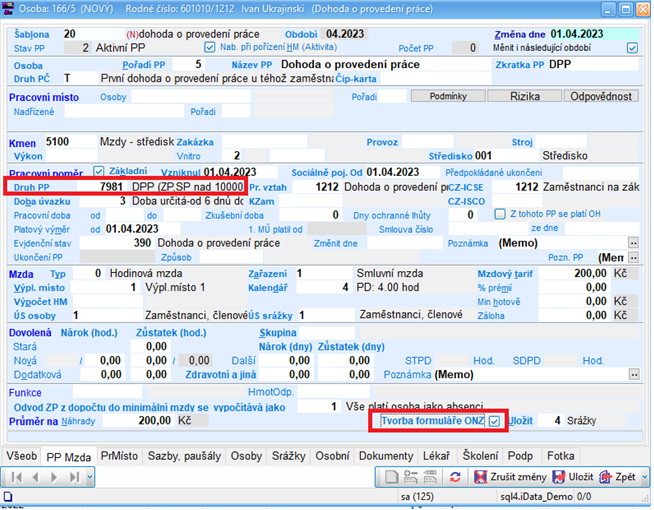The width and height of the screenshot is (654, 510).
Task: Uncheck 'Měnit i následující období' checkbox
Action: coord(631,47)
